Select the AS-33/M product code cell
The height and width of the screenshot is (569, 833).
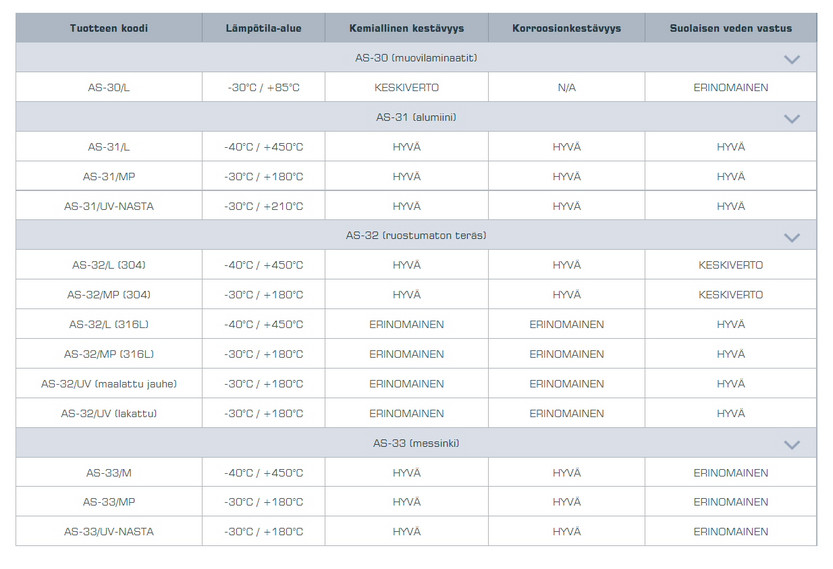(109, 473)
